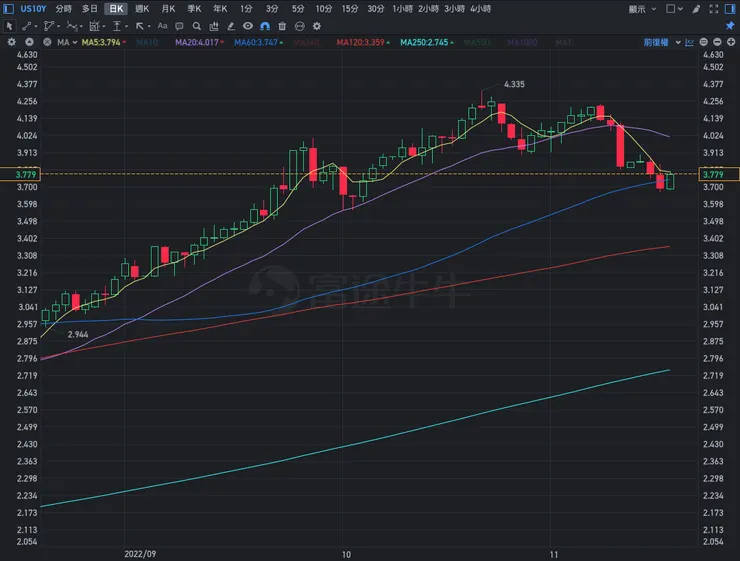Click the 3.779 current price label on left axis
Viewport: 740px width, 561px height.
20,174
